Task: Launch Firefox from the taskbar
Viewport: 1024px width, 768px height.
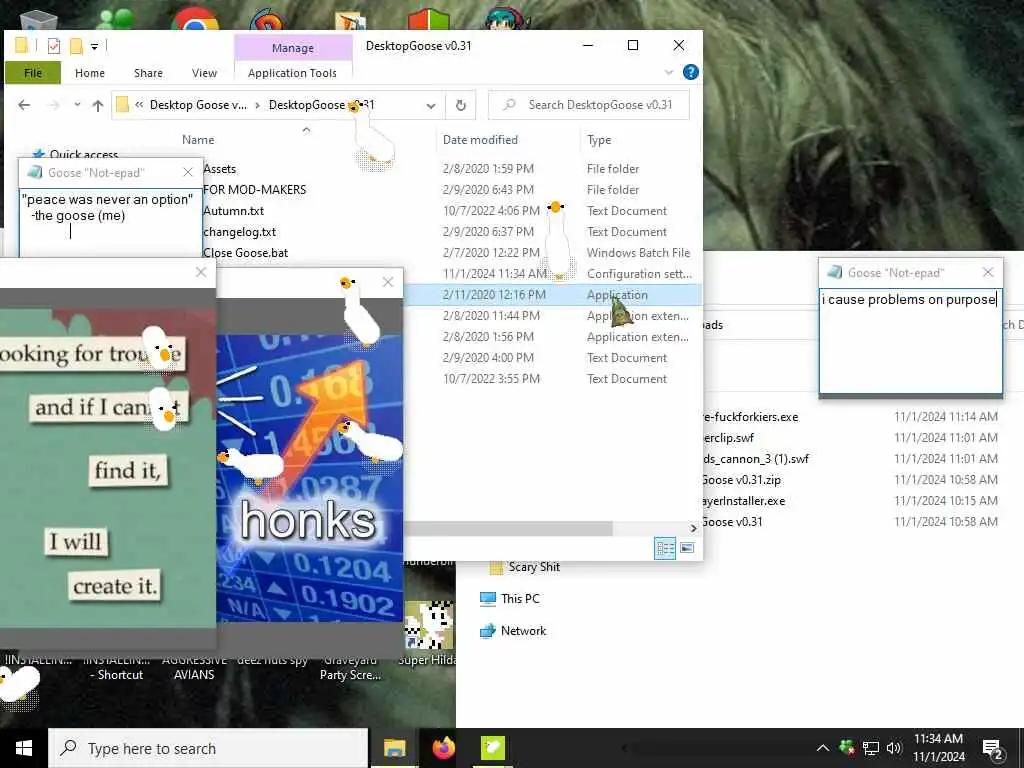Action: point(443,748)
